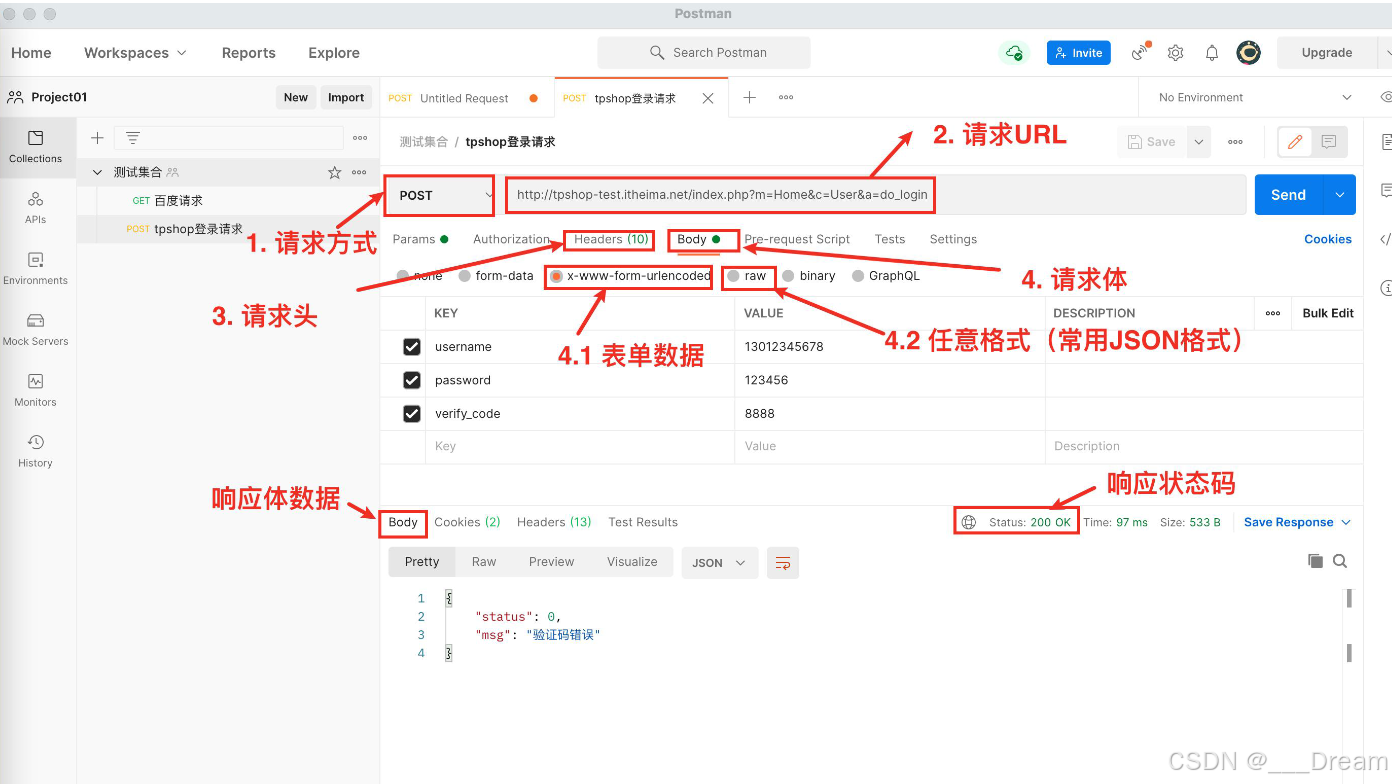Screen dimensions: 1392x784
Task: Click the collection filter icon
Action: point(132,138)
